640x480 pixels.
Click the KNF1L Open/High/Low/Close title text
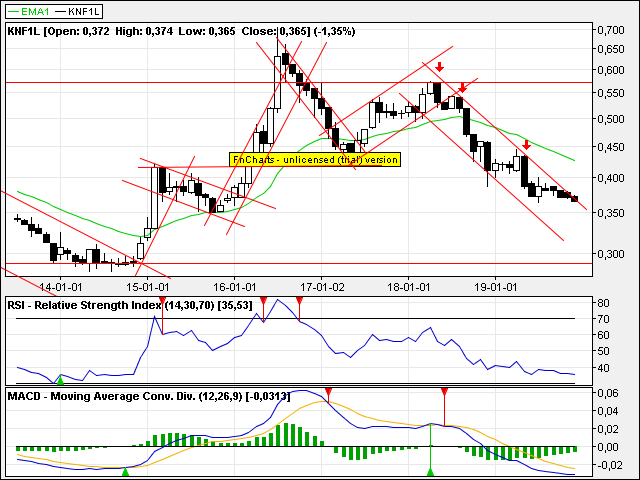pos(181,31)
